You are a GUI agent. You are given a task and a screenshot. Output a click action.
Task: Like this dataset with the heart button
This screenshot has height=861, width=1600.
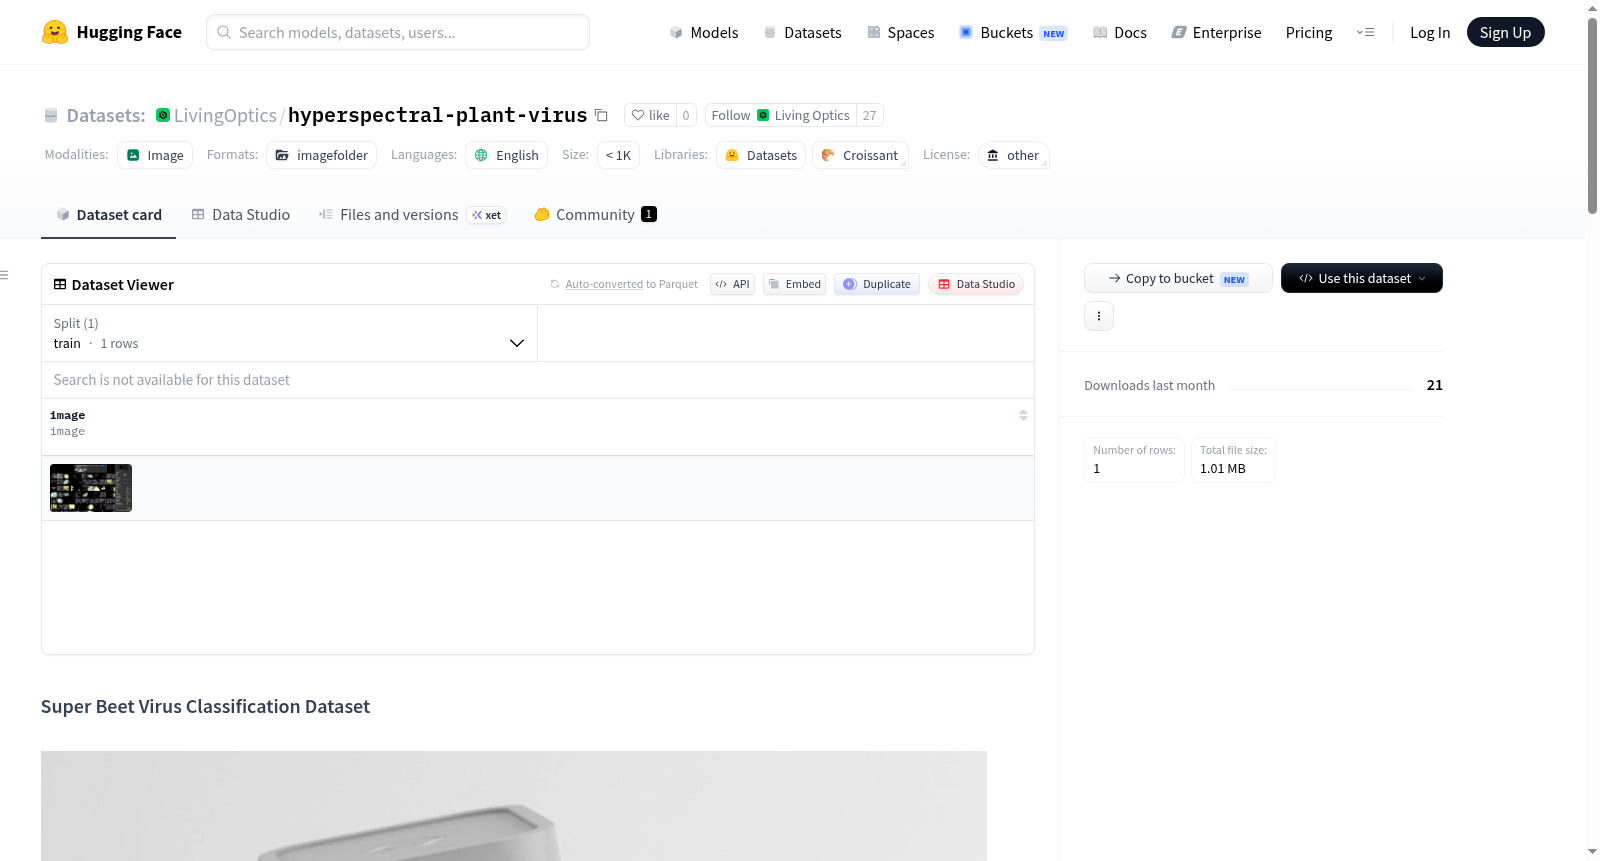click(x=650, y=115)
